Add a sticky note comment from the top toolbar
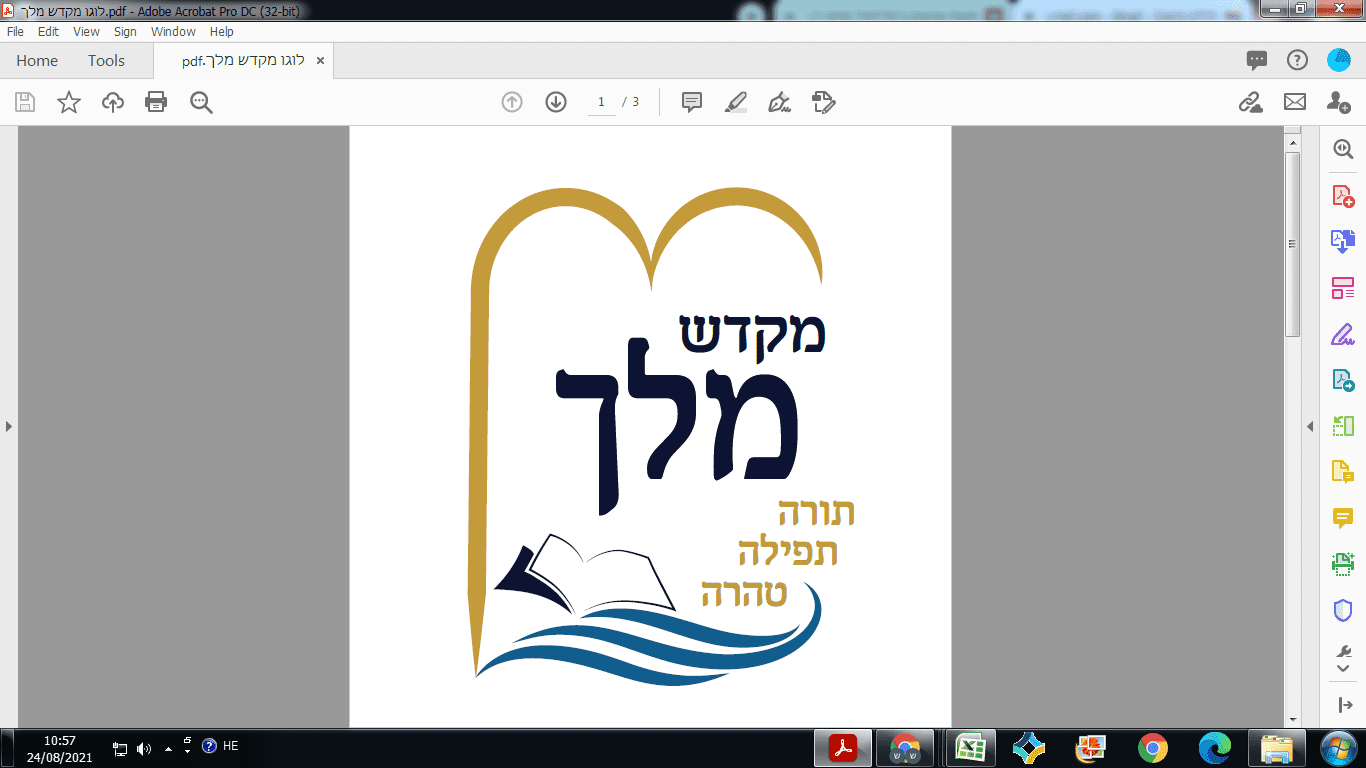The image size is (1366, 768). (691, 102)
